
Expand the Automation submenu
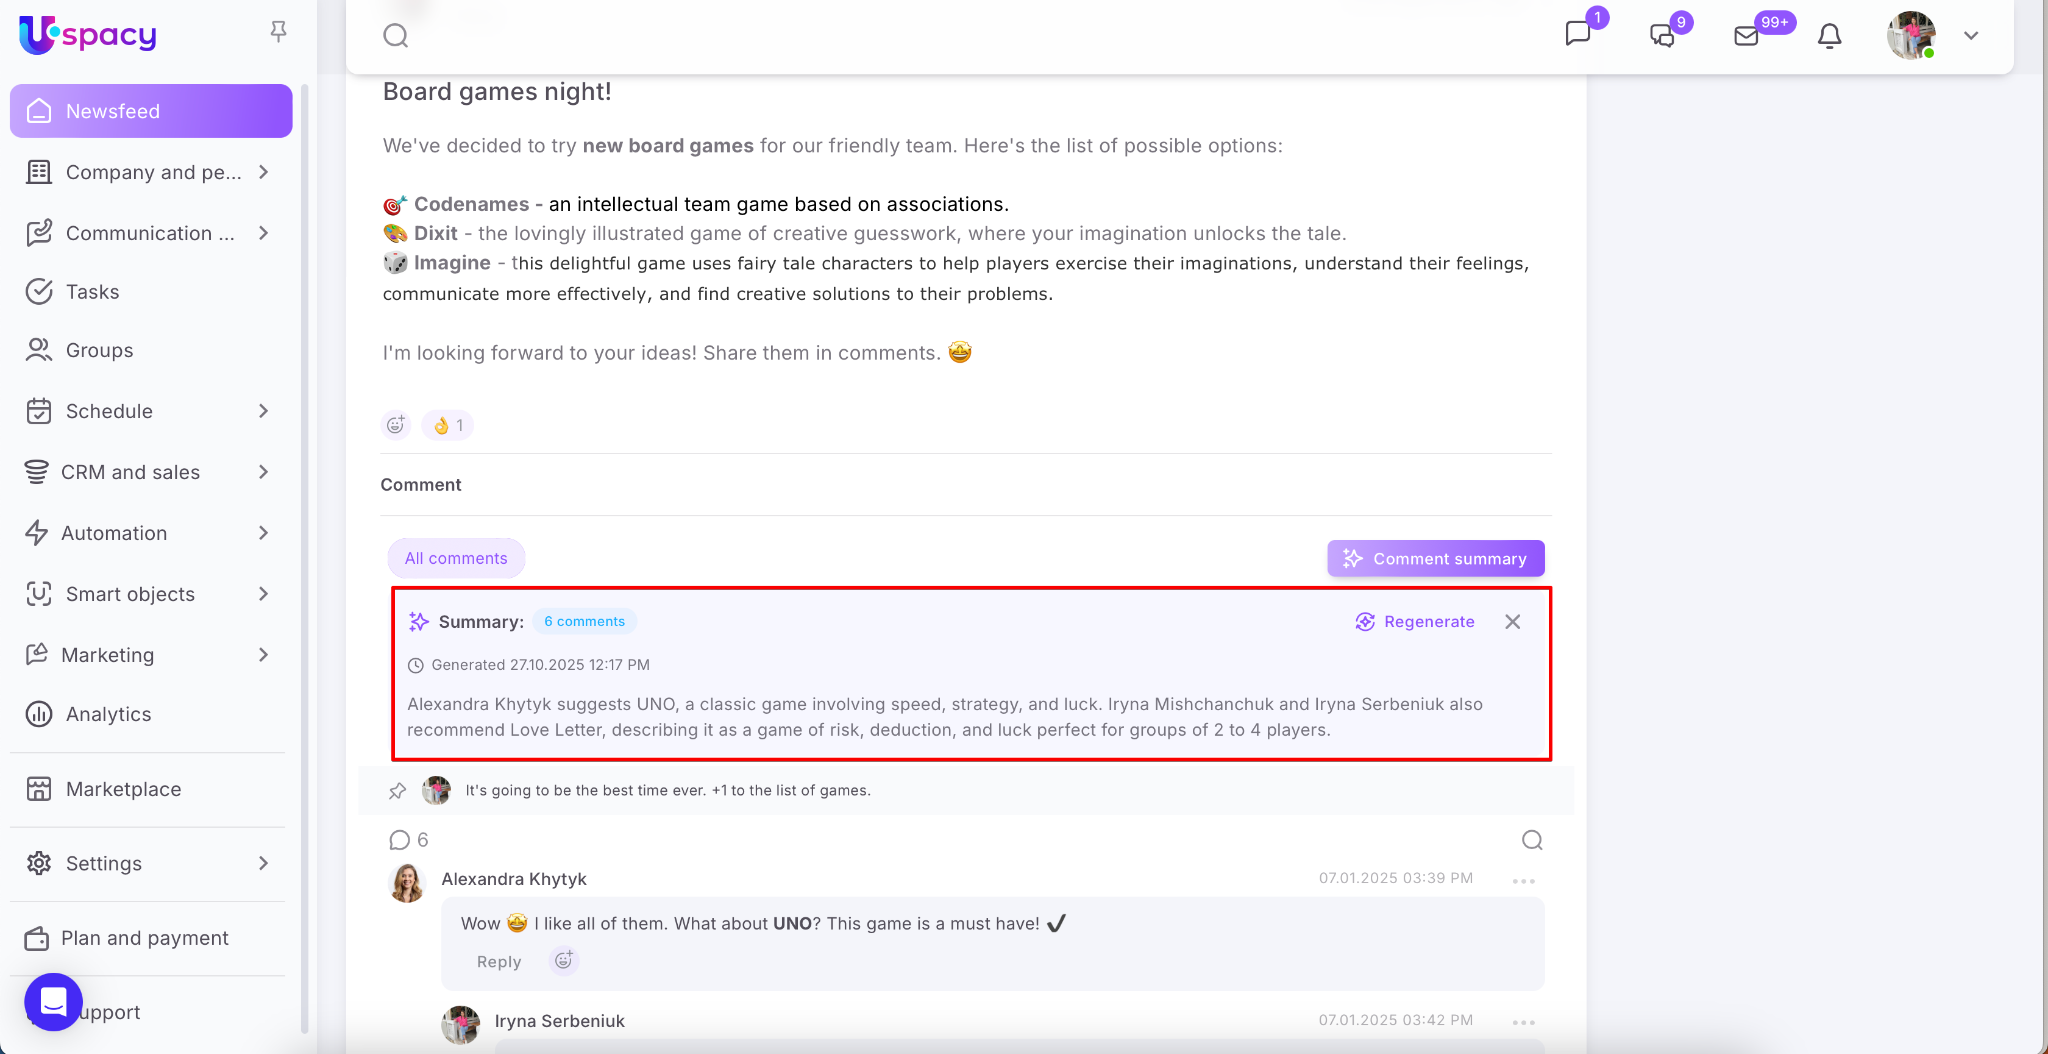click(x=263, y=533)
